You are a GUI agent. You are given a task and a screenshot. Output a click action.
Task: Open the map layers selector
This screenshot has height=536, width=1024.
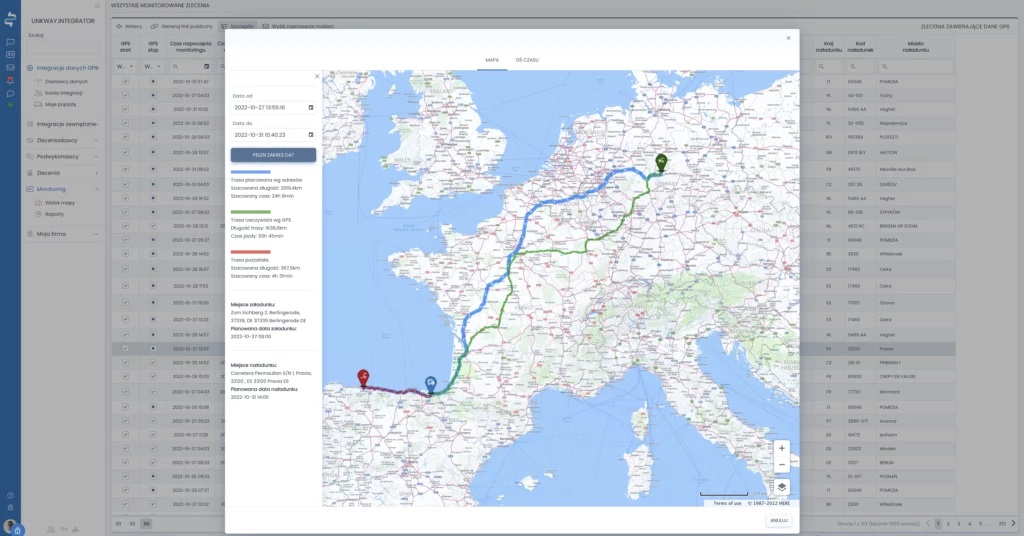[x=782, y=487]
